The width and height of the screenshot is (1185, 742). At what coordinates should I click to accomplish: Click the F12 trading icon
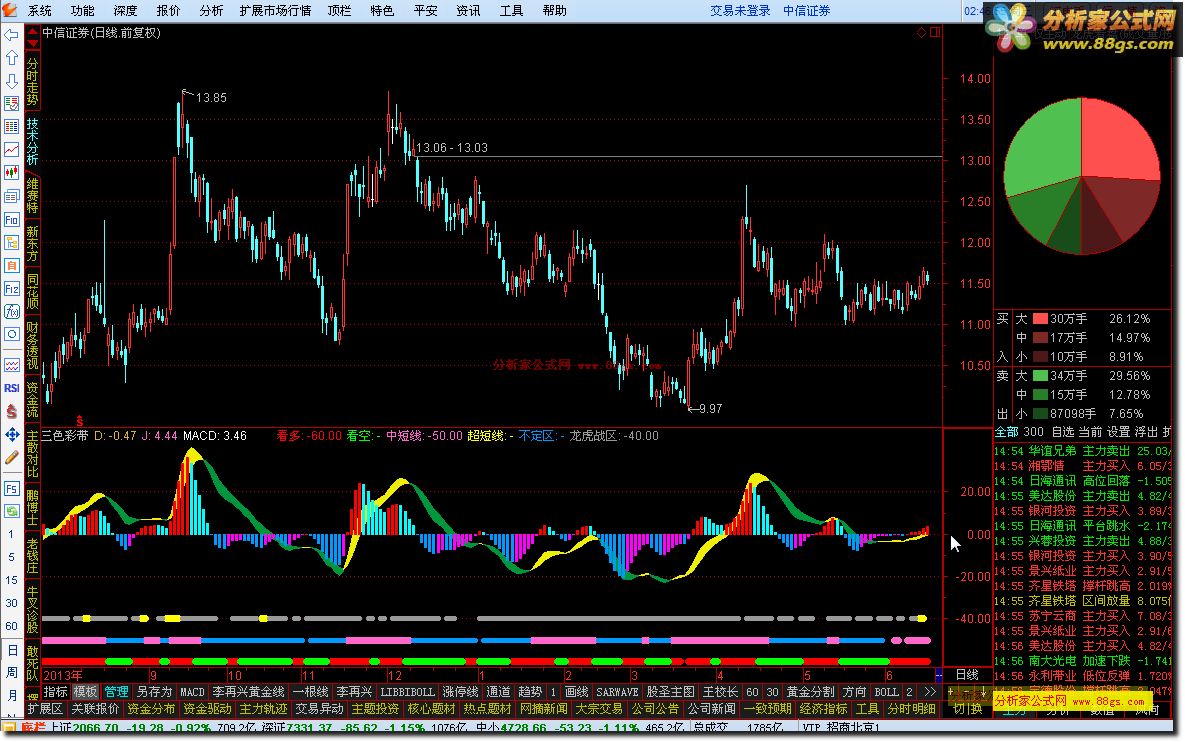[x=11, y=289]
